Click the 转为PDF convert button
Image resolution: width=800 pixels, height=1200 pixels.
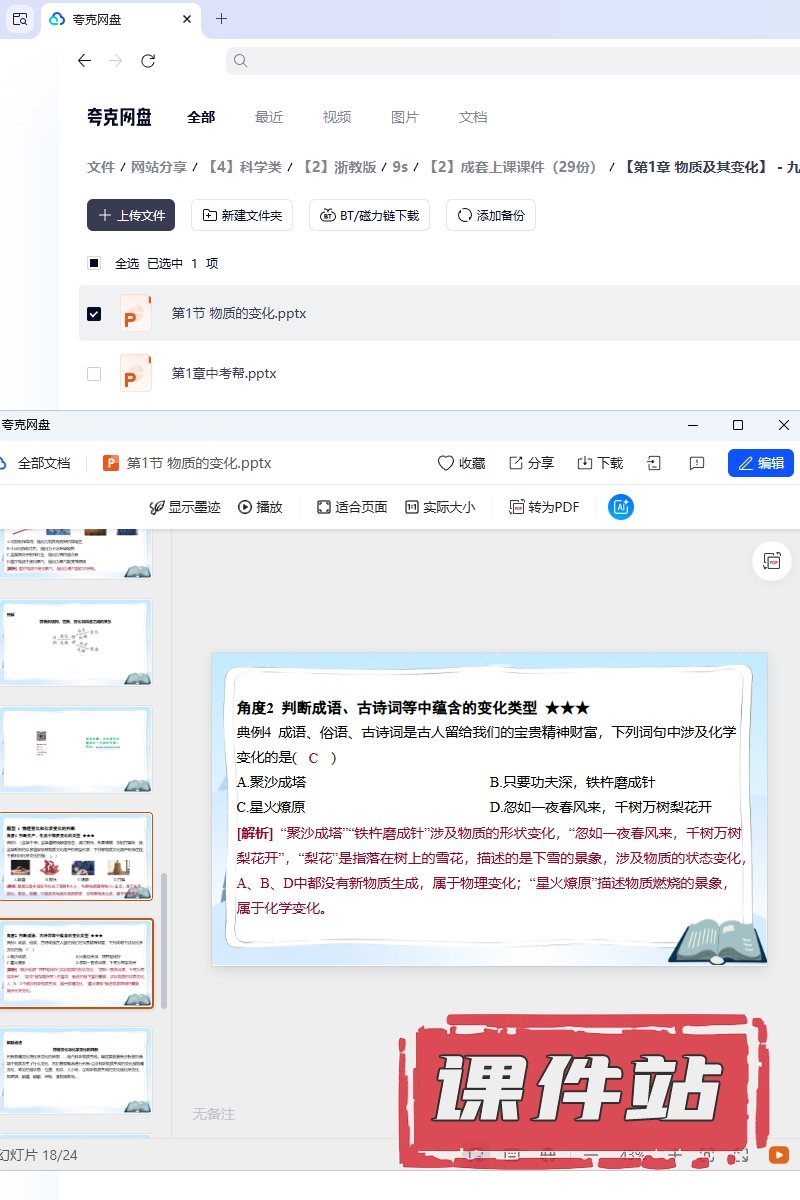[544, 507]
